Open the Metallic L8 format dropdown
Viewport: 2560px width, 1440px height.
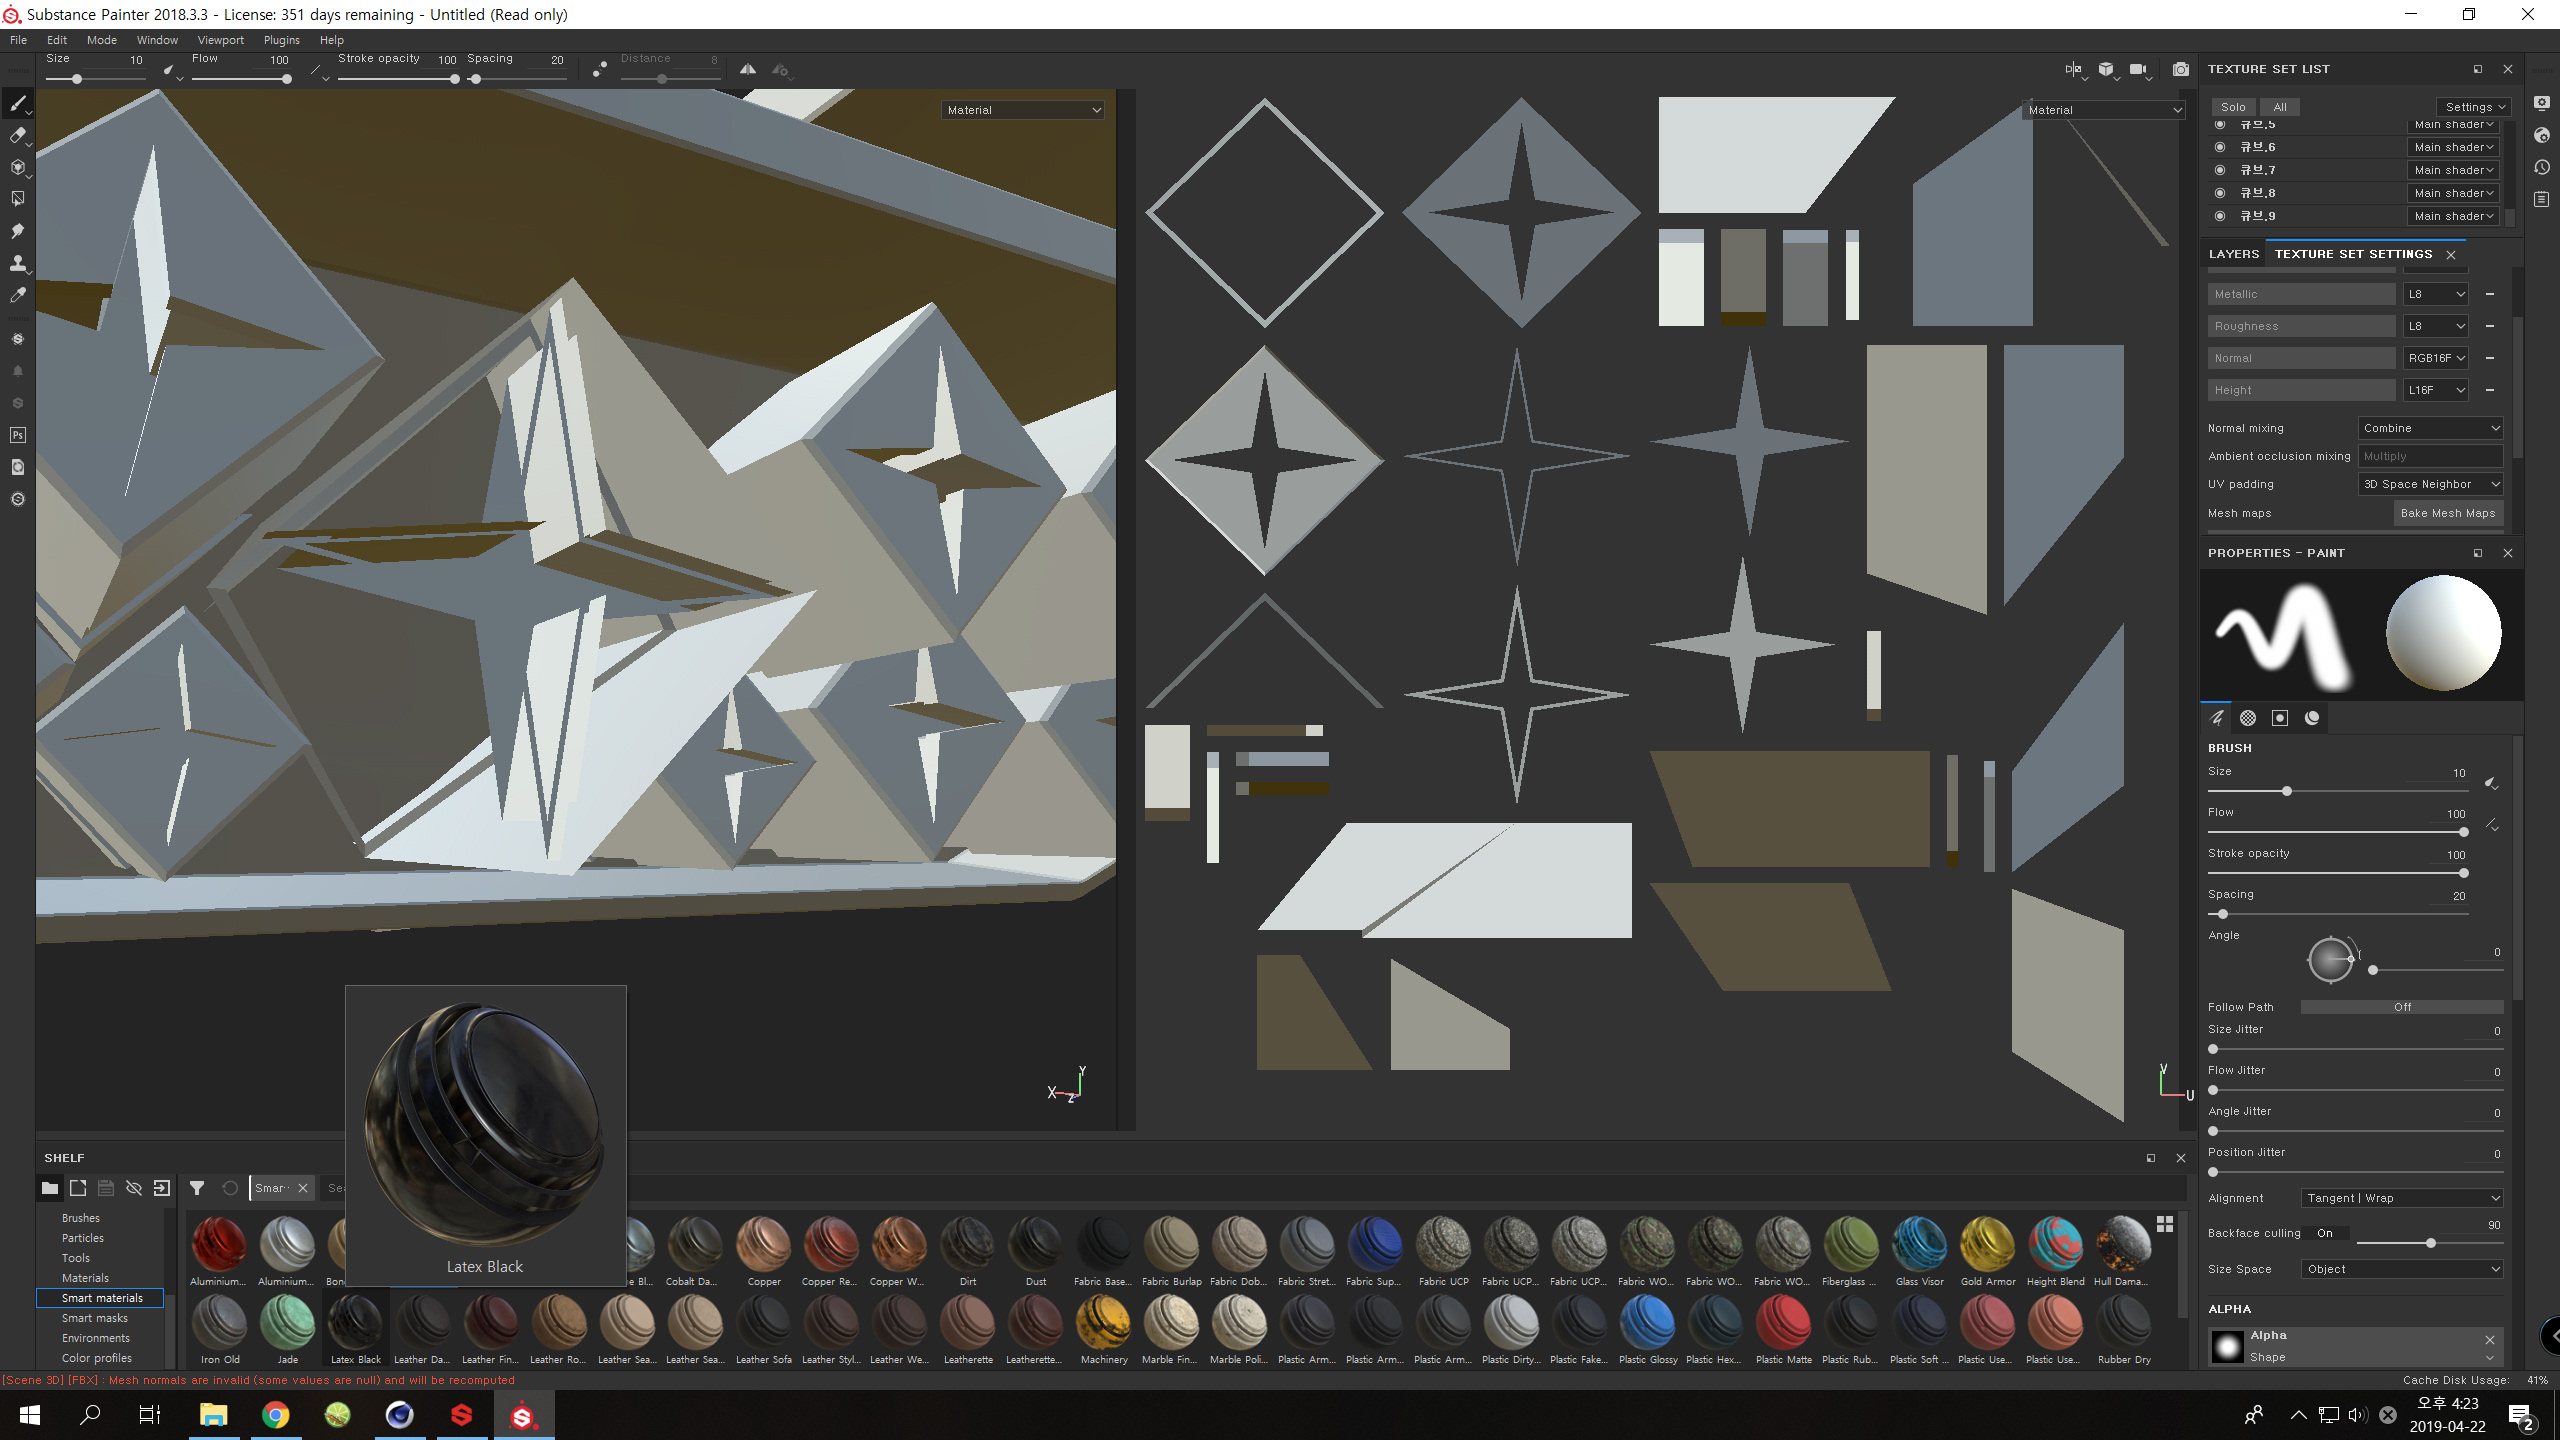pos(2436,294)
